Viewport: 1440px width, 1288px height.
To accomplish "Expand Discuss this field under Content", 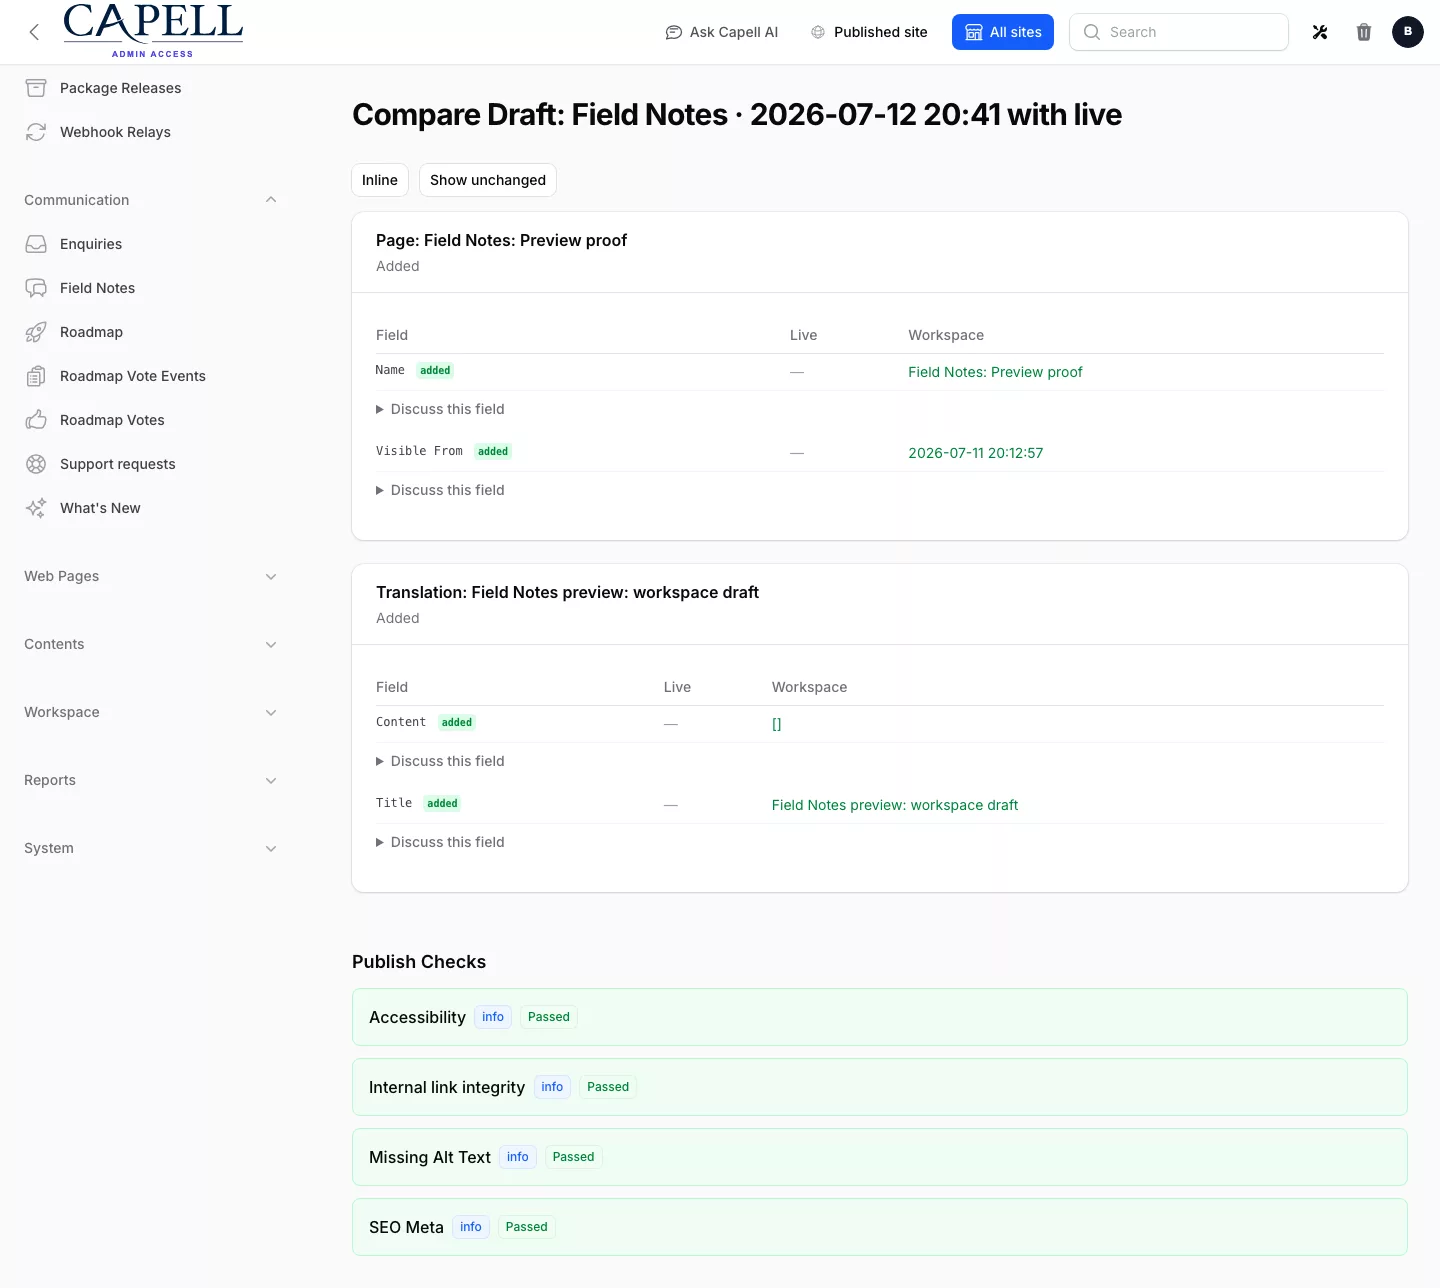I will pyautogui.click(x=440, y=761).
